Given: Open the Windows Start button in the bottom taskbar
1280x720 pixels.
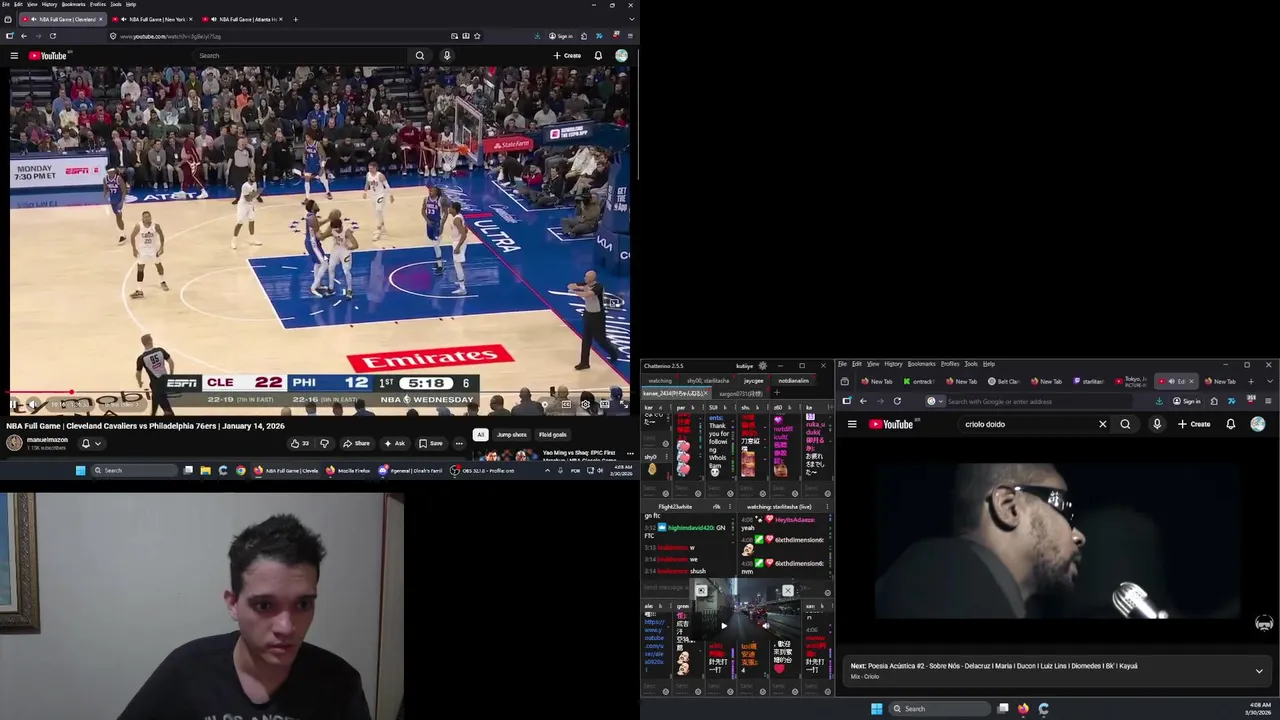Looking at the screenshot, I should [876, 709].
